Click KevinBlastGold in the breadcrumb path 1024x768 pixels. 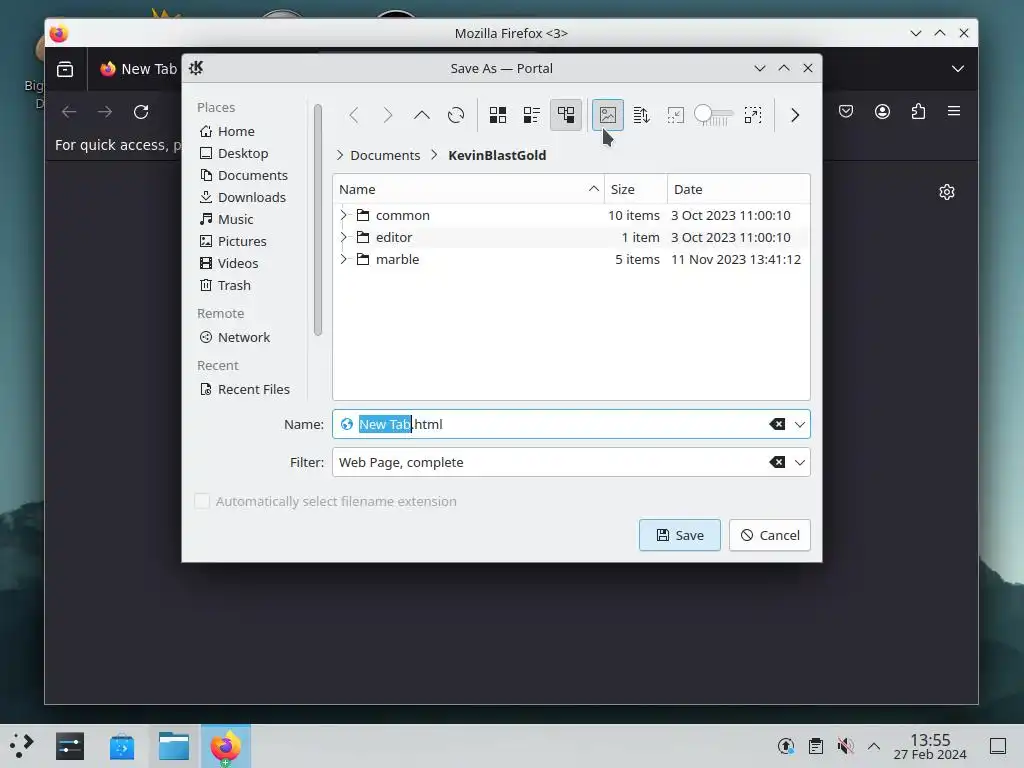(497, 155)
